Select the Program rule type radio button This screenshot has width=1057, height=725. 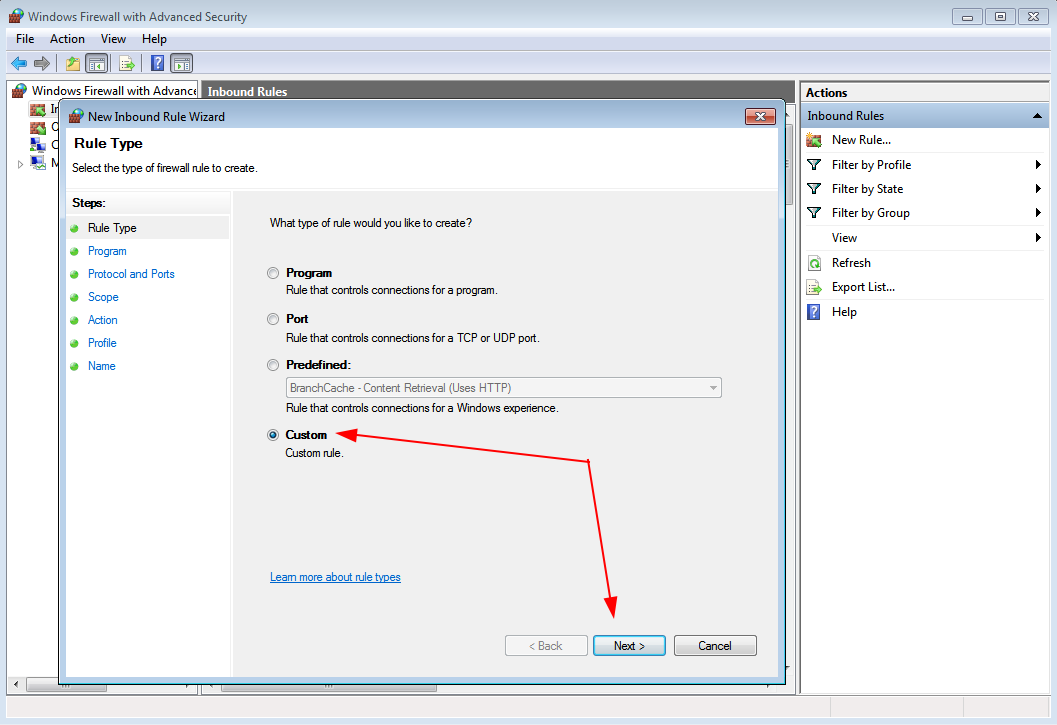point(273,273)
